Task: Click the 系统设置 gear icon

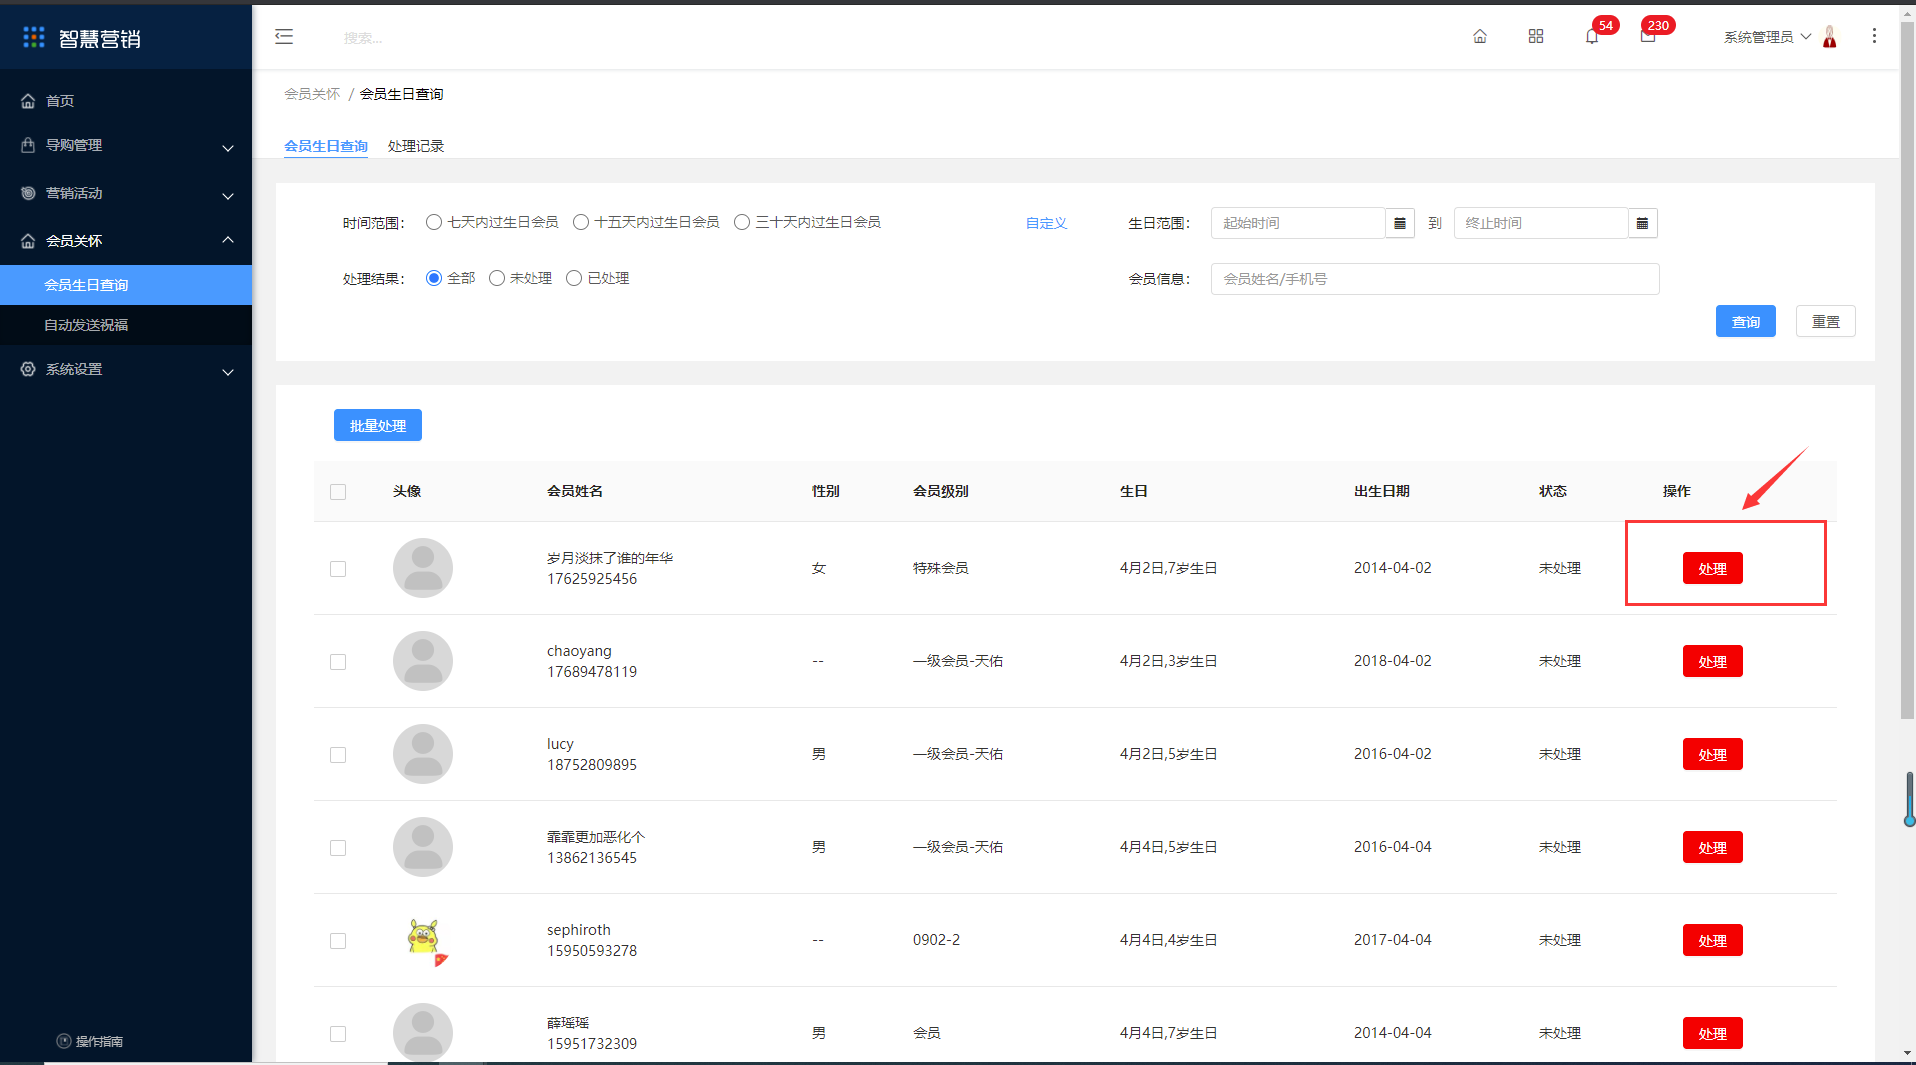Action: [x=28, y=369]
